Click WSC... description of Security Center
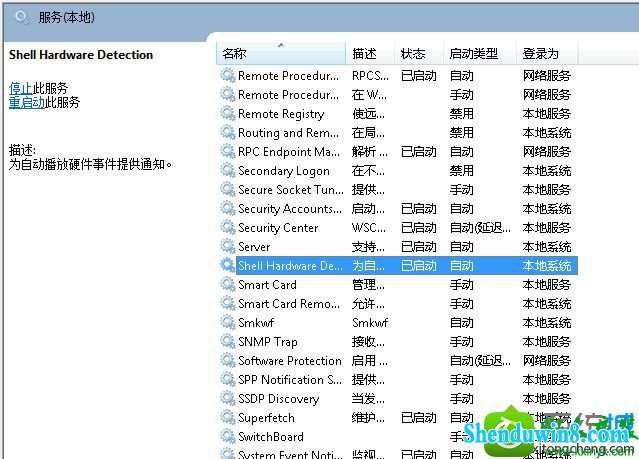 (369, 228)
